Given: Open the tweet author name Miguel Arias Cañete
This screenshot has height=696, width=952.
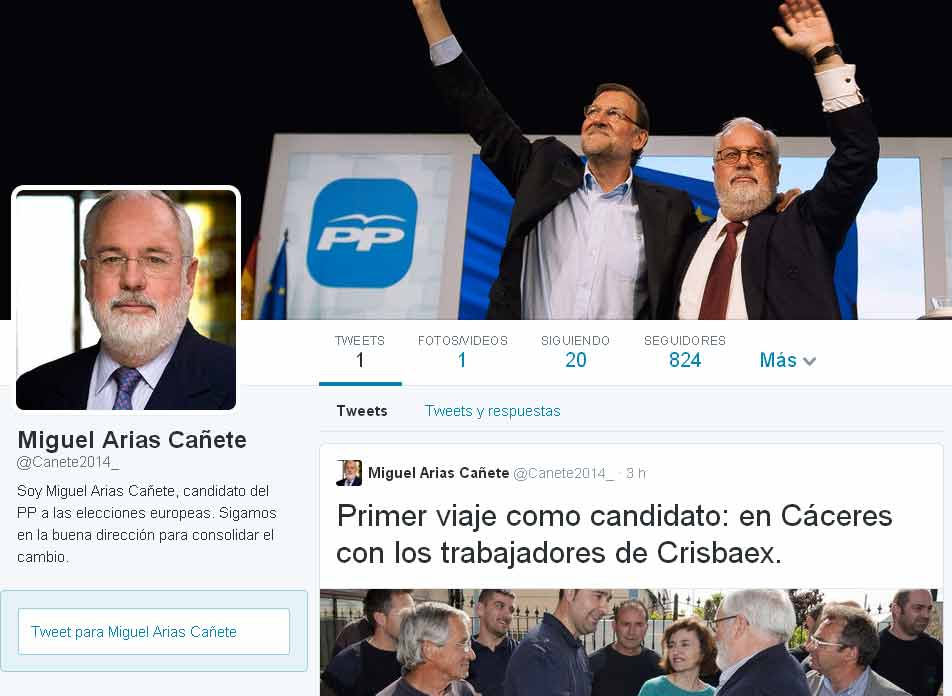Looking at the screenshot, I should (438, 473).
